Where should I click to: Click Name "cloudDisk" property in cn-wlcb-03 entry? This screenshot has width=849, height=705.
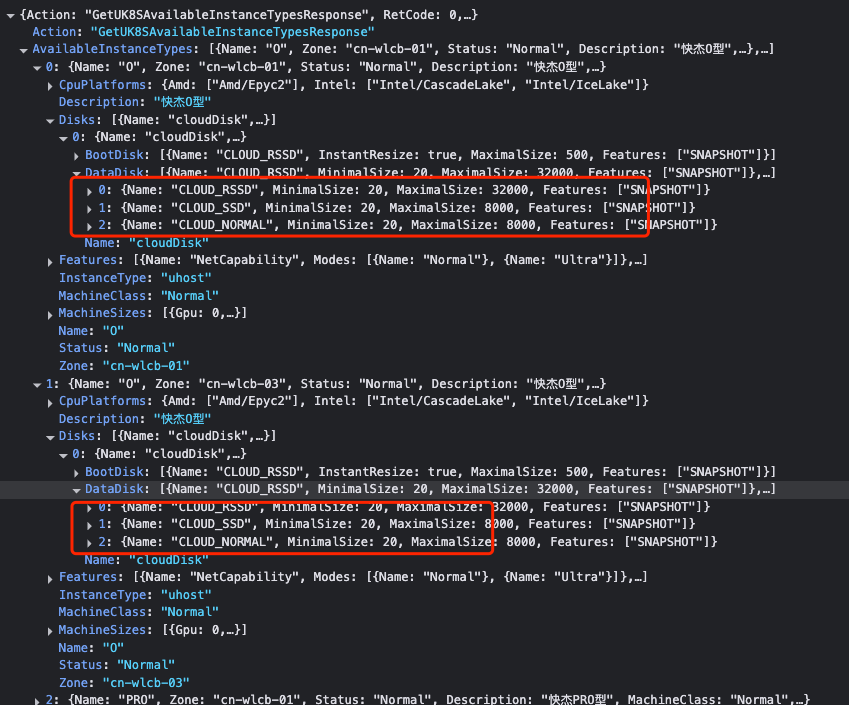[x=146, y=560]
